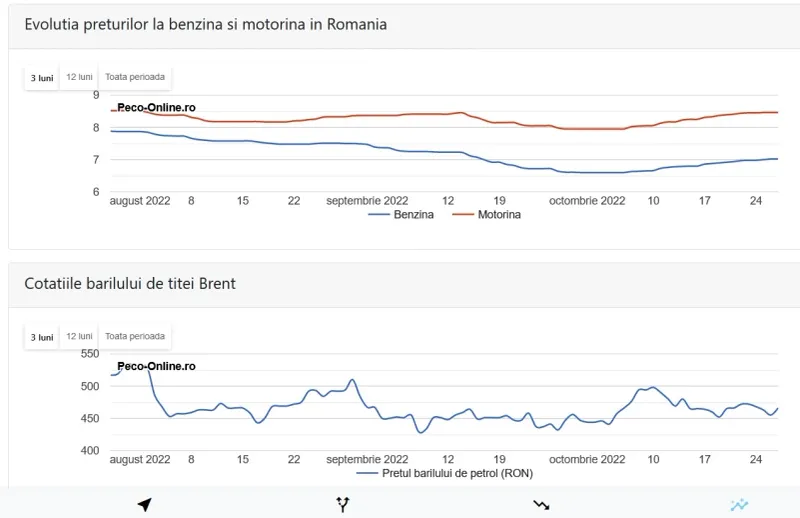The height and width of the screenshot is (518, 800).
Task: Open the location arrow navigation icon
Action: pos(145,505)
